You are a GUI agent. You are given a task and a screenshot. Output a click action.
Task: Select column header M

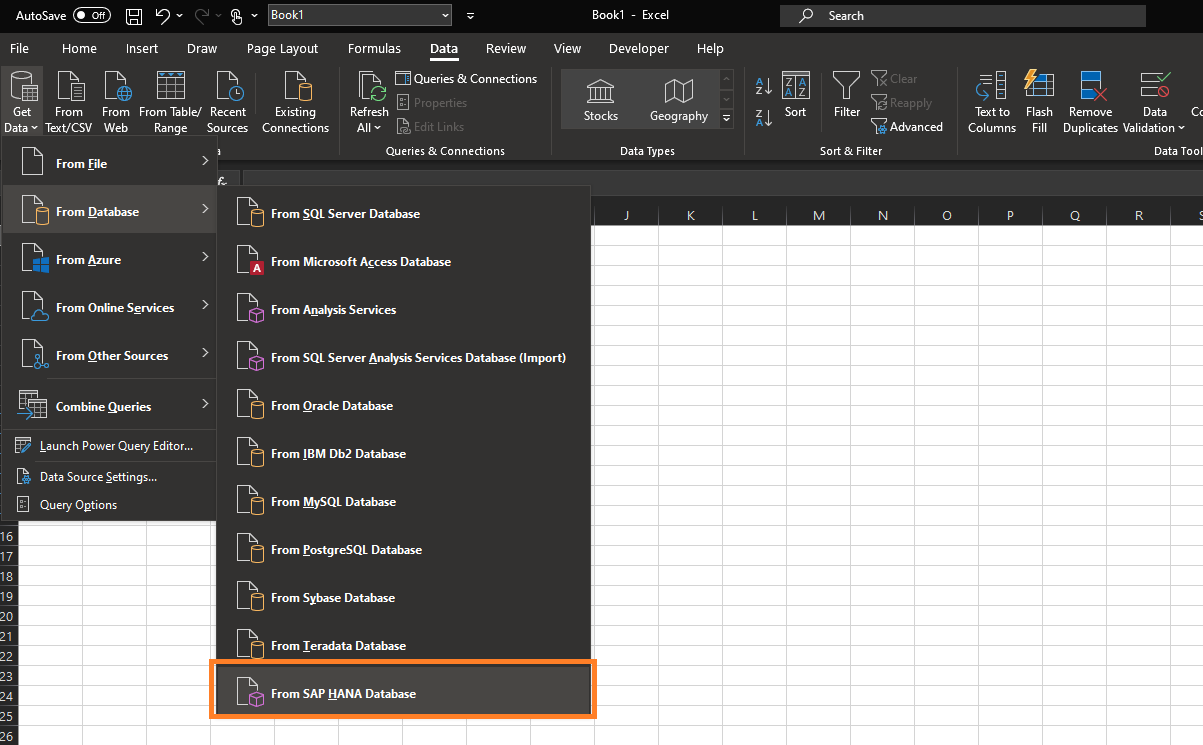[x=819, y=215]
